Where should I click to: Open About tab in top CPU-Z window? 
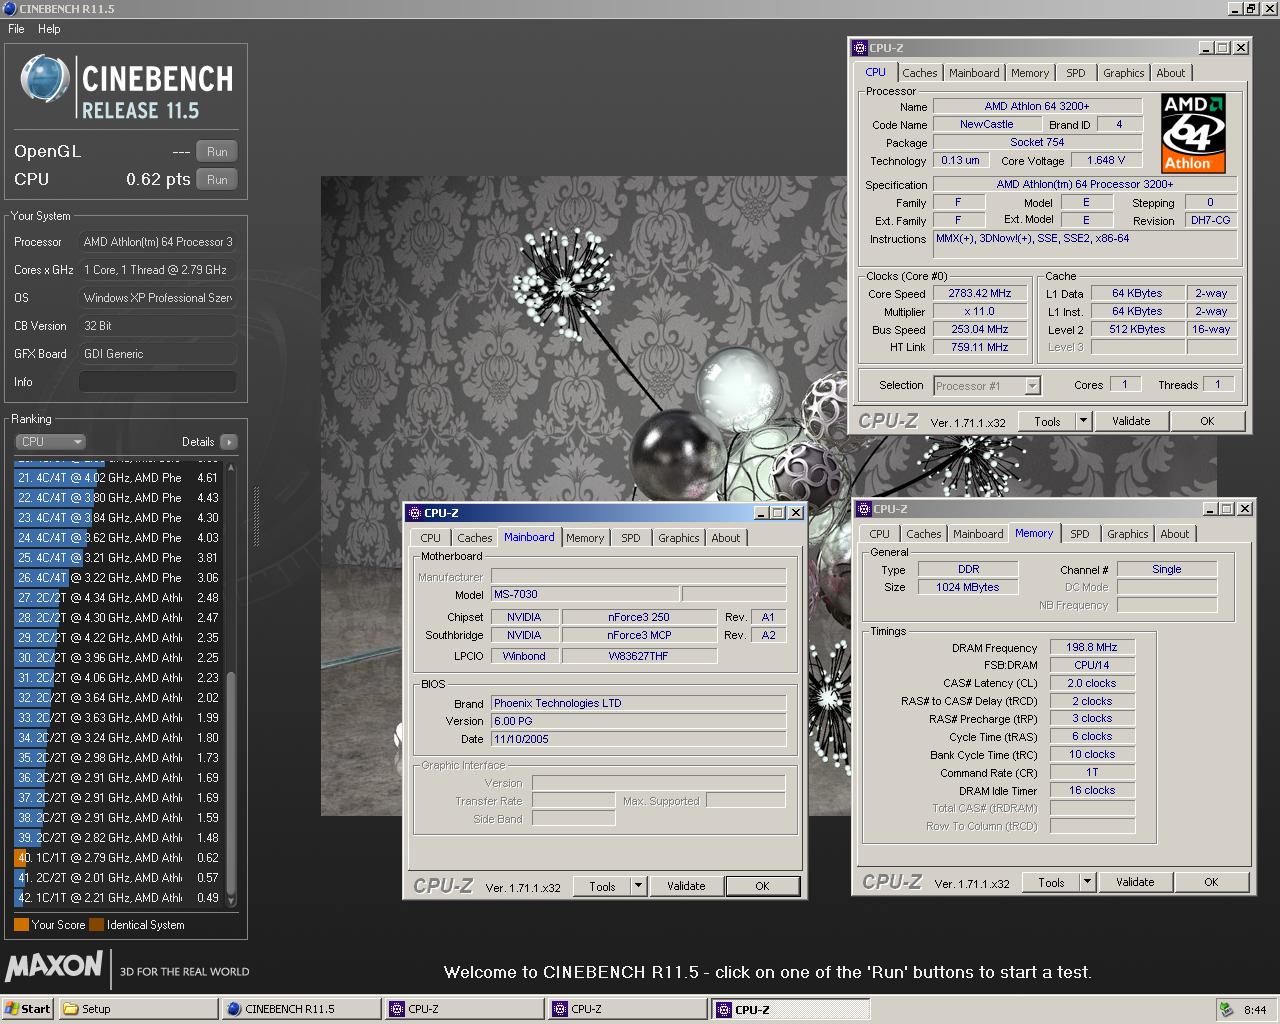pos(1170,73)
